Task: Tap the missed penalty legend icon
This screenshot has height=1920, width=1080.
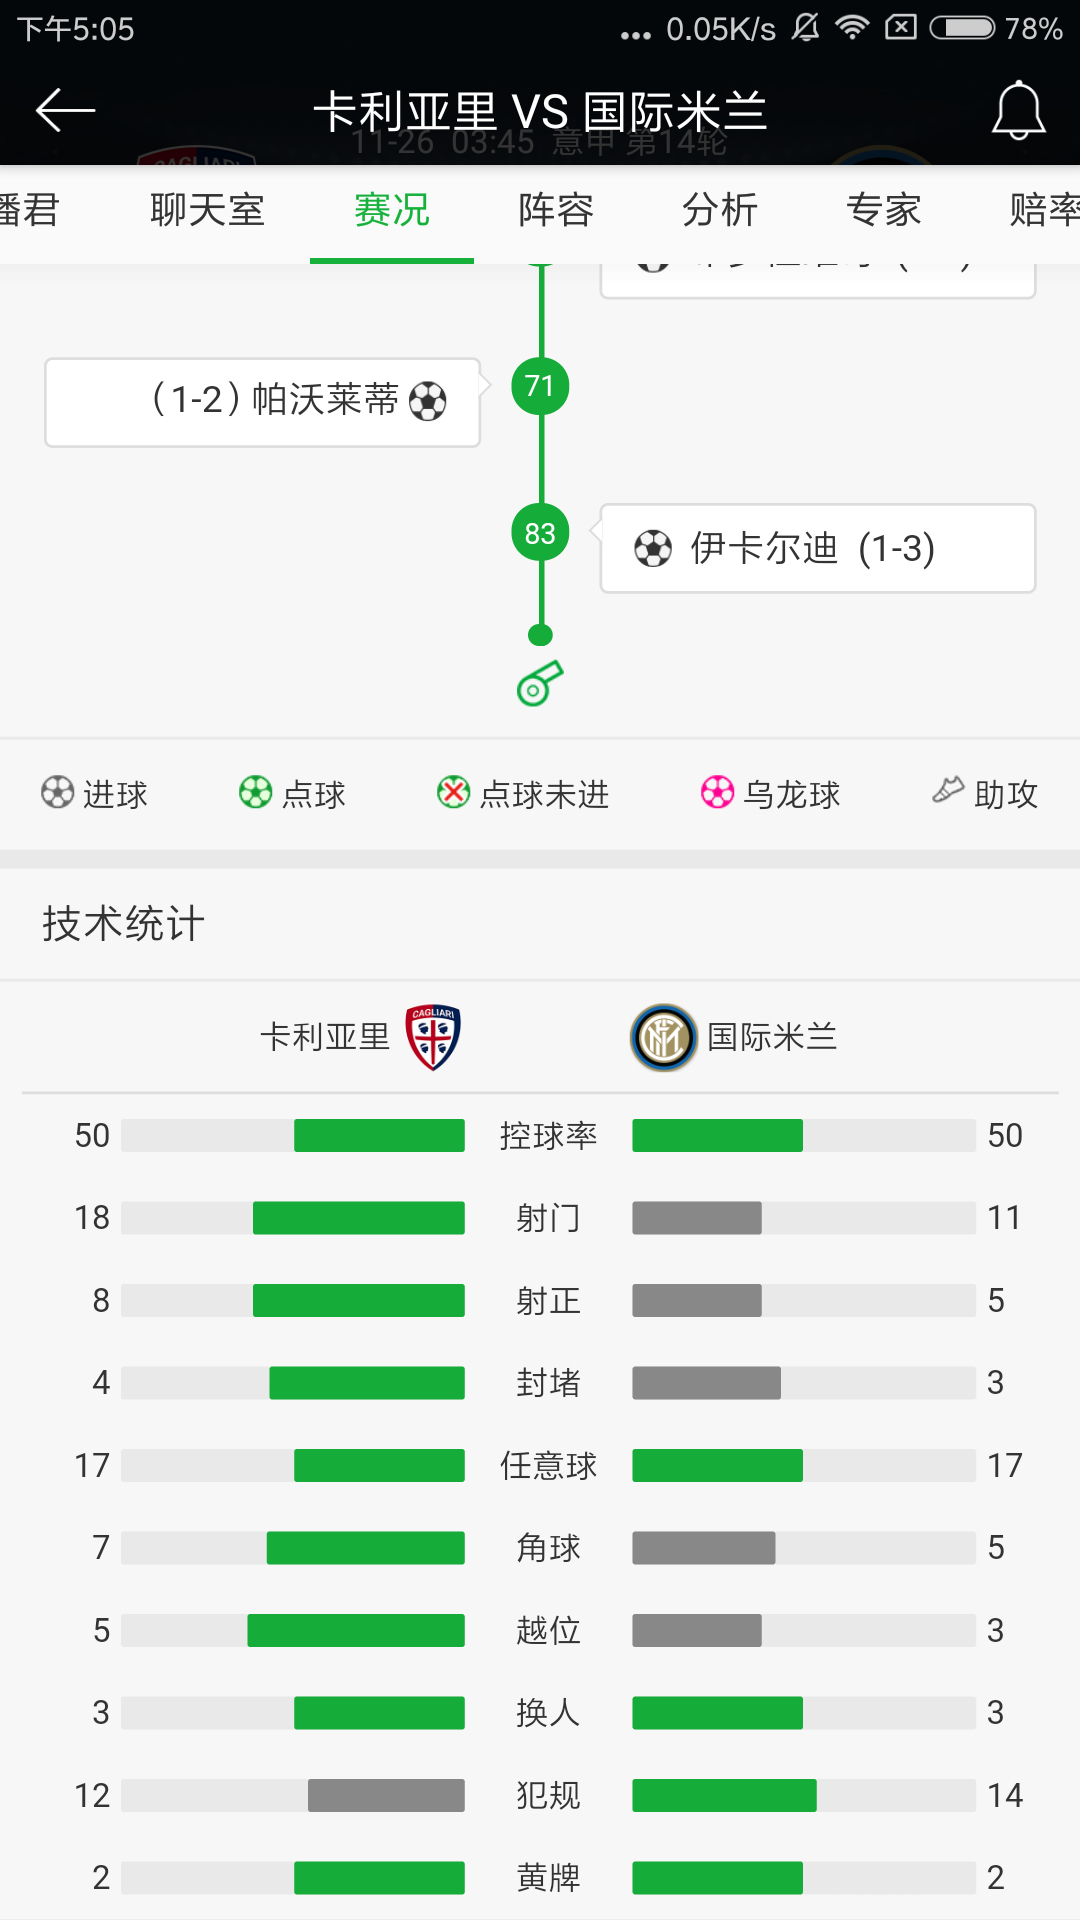Action: click(453, 793)
